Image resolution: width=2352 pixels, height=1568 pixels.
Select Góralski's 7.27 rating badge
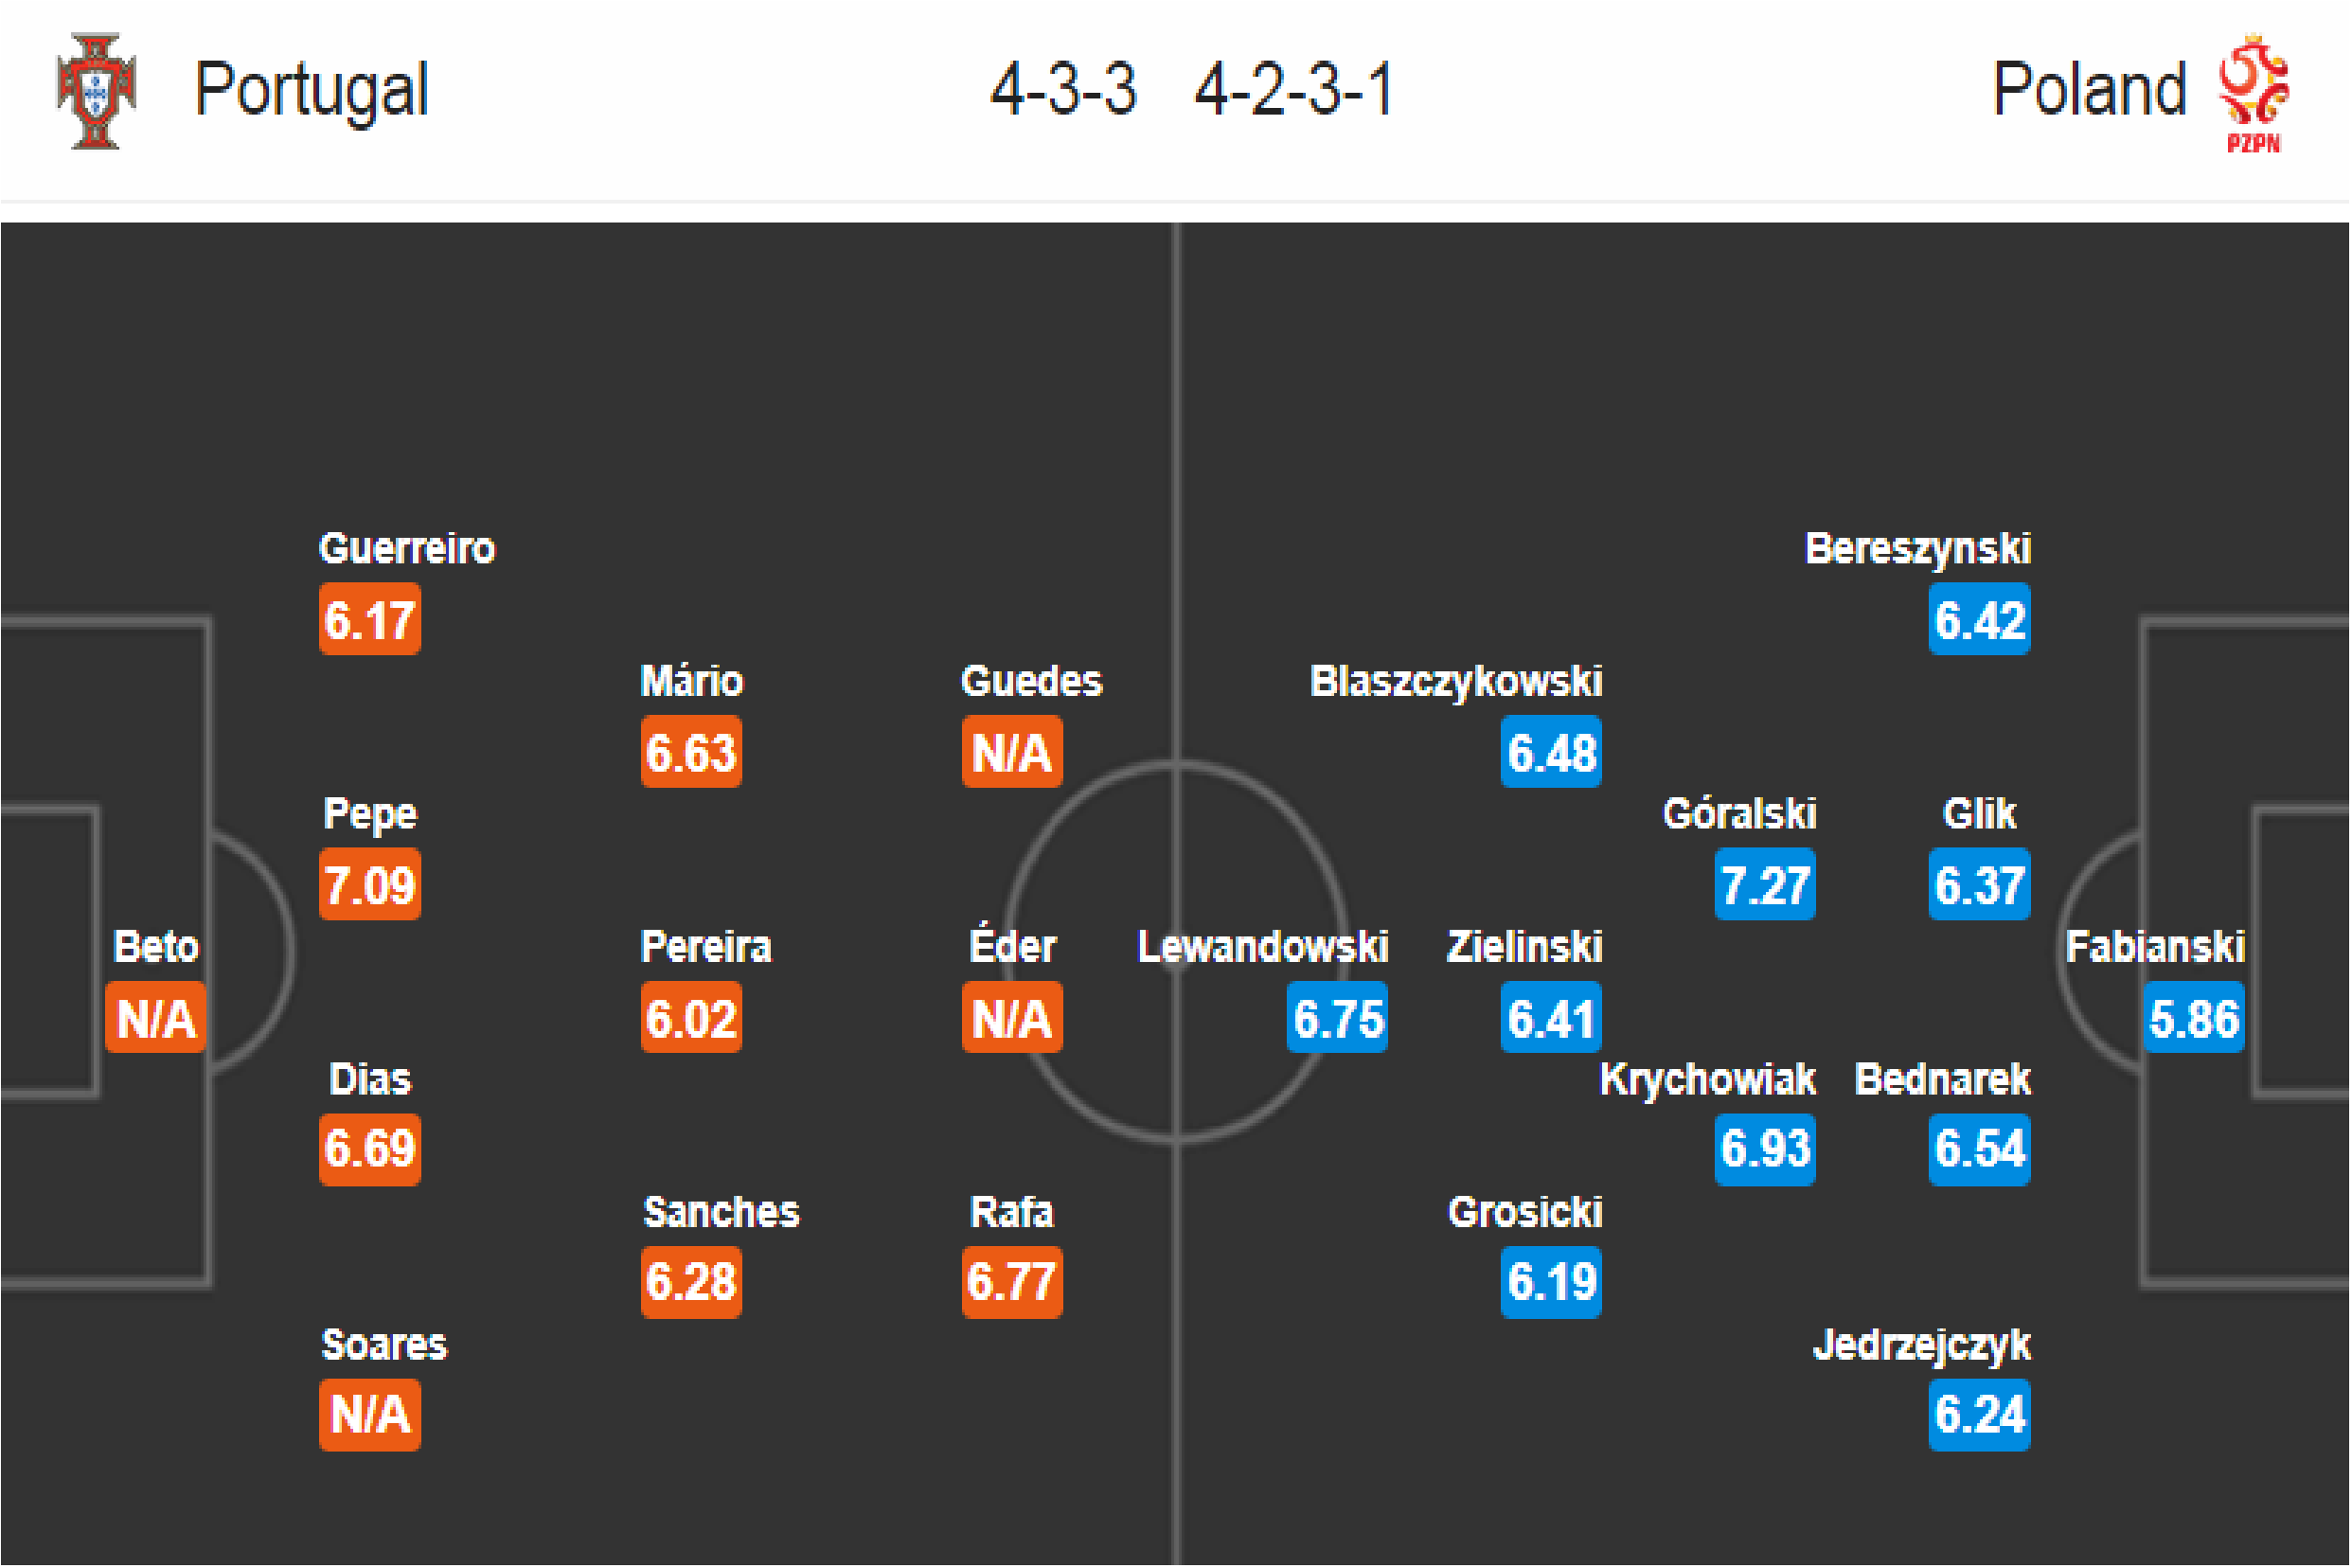pos(1765,884)
